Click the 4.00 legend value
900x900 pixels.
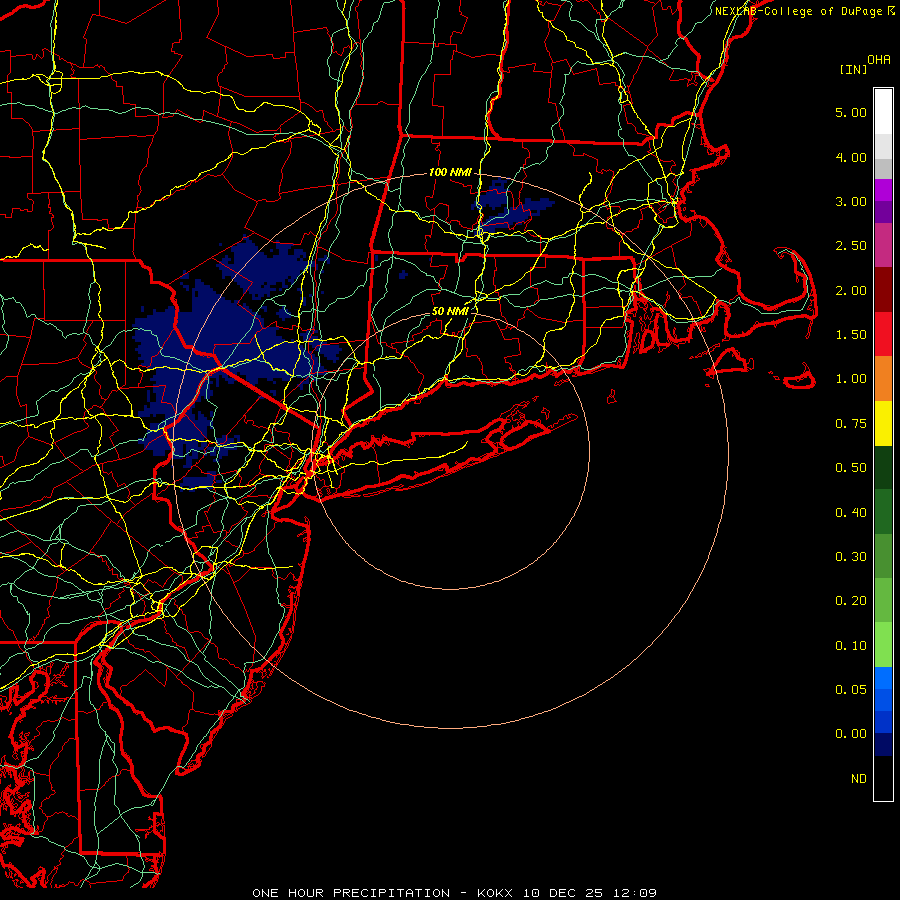851,157
